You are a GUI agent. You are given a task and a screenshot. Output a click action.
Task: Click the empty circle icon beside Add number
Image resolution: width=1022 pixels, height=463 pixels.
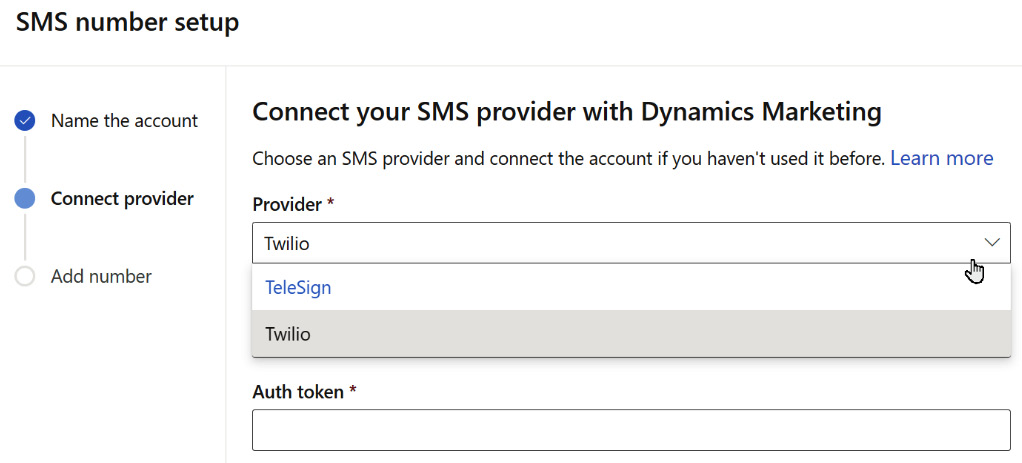tap(25, 276)
